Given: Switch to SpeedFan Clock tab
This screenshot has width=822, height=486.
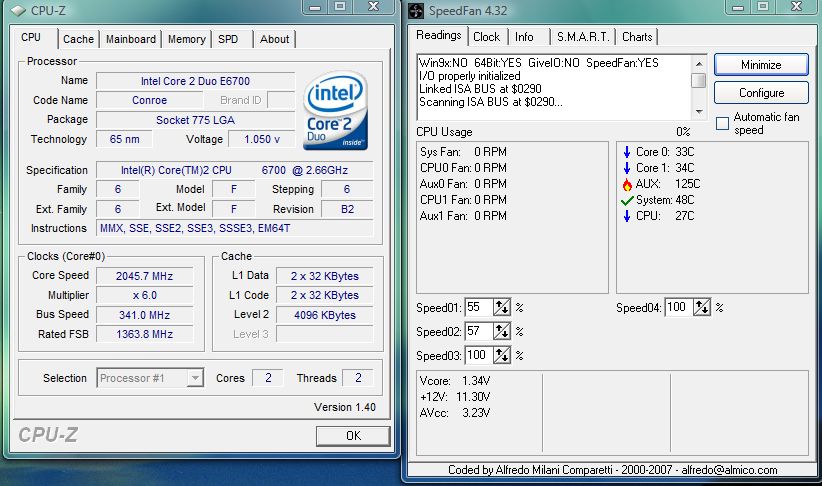Looking at the screenshot, I should pos(486,37).
